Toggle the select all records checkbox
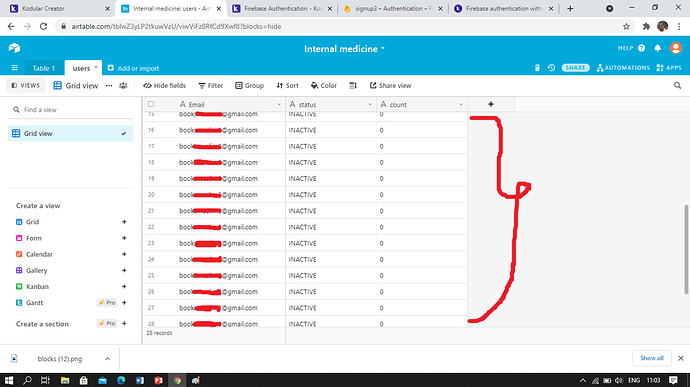 151,104
